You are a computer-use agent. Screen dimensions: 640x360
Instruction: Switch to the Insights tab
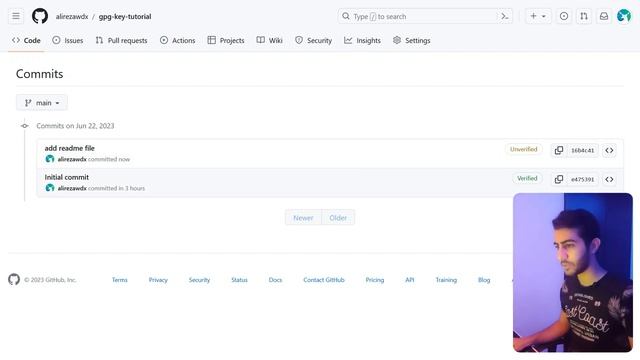click(362, 40)
